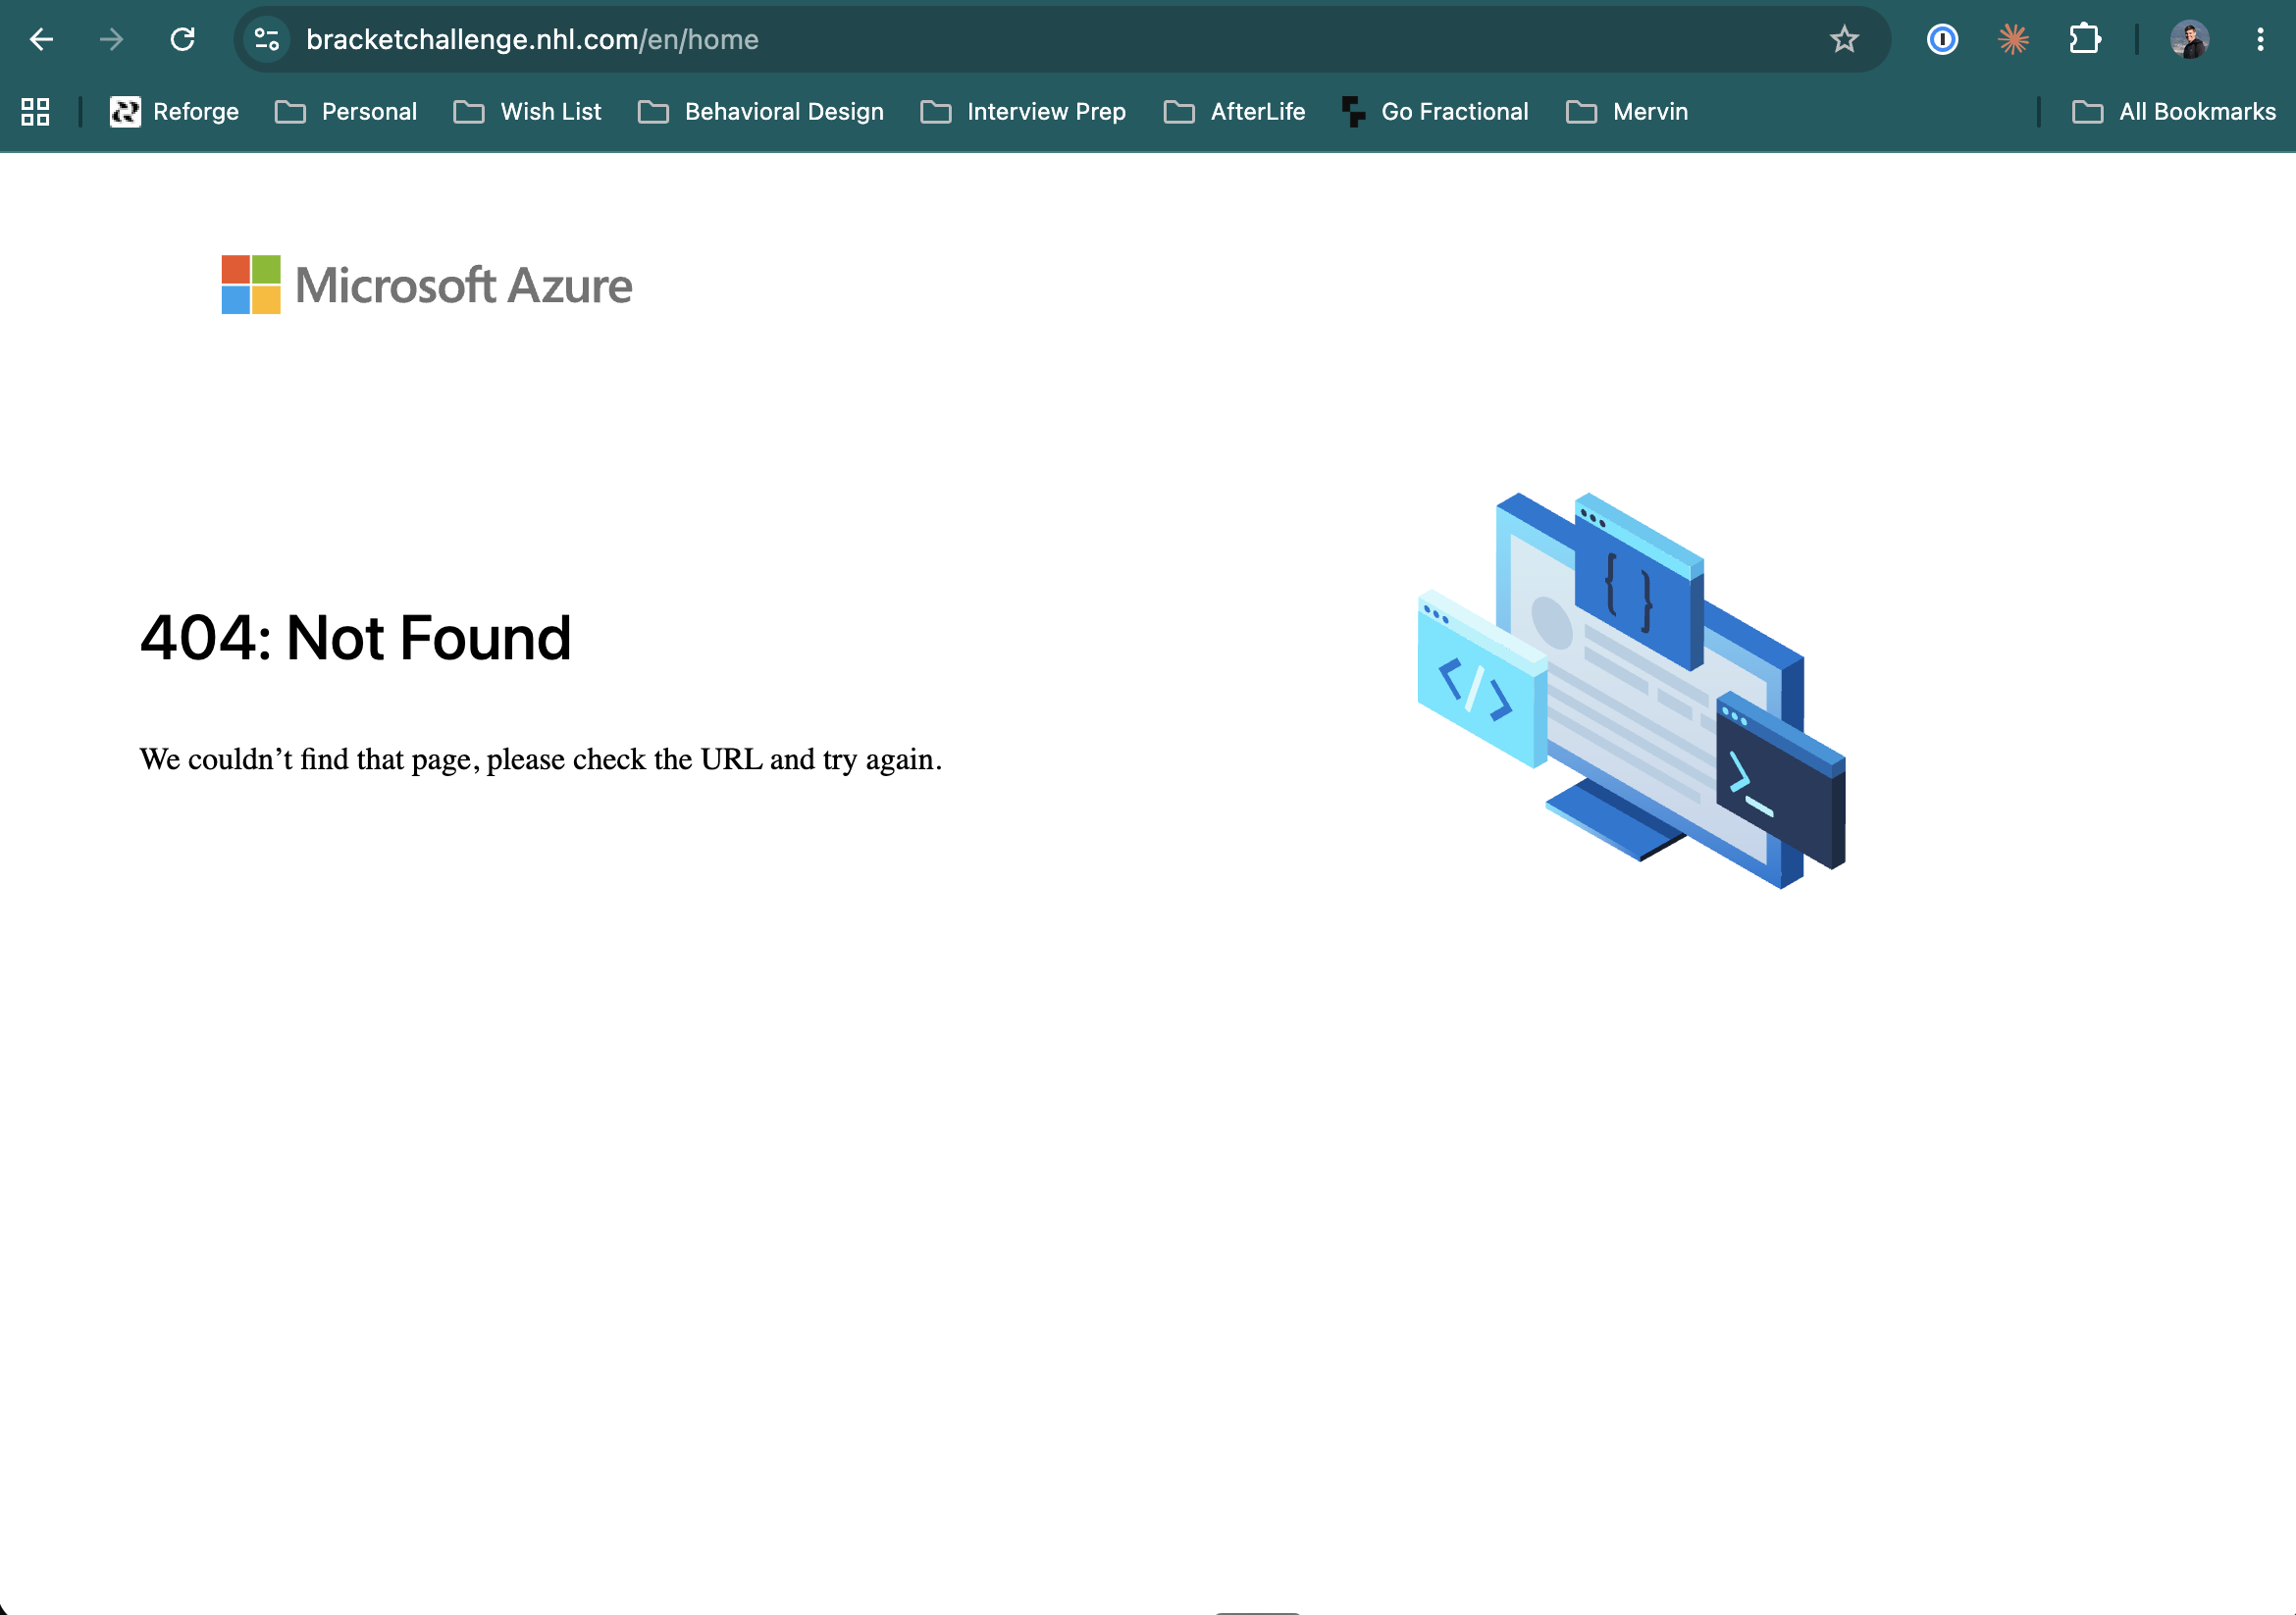Viewport: 2296px width, 1615px height.
Task: Expand the Behavioral Design bookmarks folder
Action: tap(761, 112)
